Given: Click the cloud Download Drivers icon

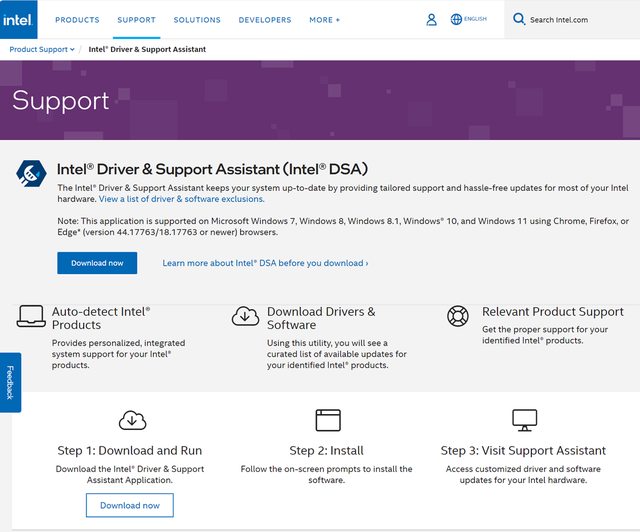Looking at the screenshot, I should click(245, 317).
